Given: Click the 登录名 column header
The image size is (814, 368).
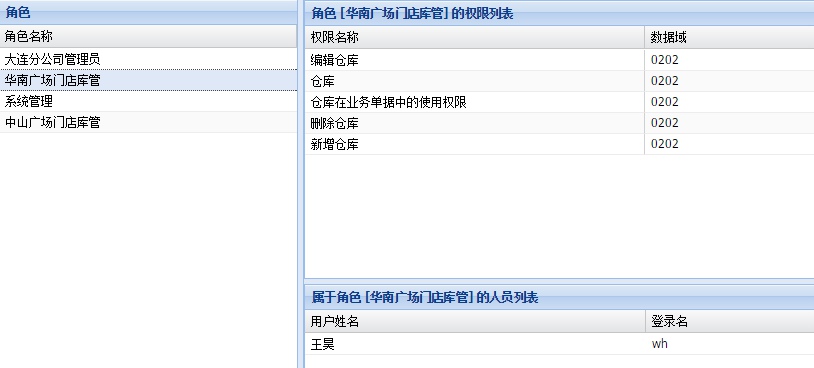Looking at the screenshot, I should tap(730, 322).
